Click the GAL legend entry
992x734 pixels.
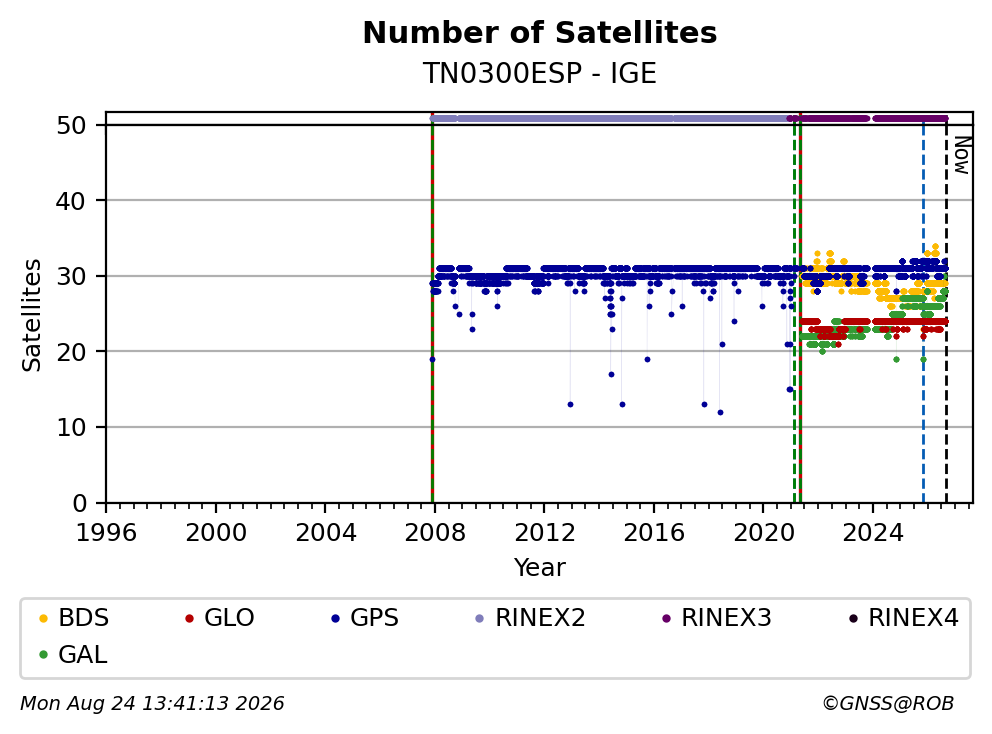pyautogui.click(x=73, y=654)
